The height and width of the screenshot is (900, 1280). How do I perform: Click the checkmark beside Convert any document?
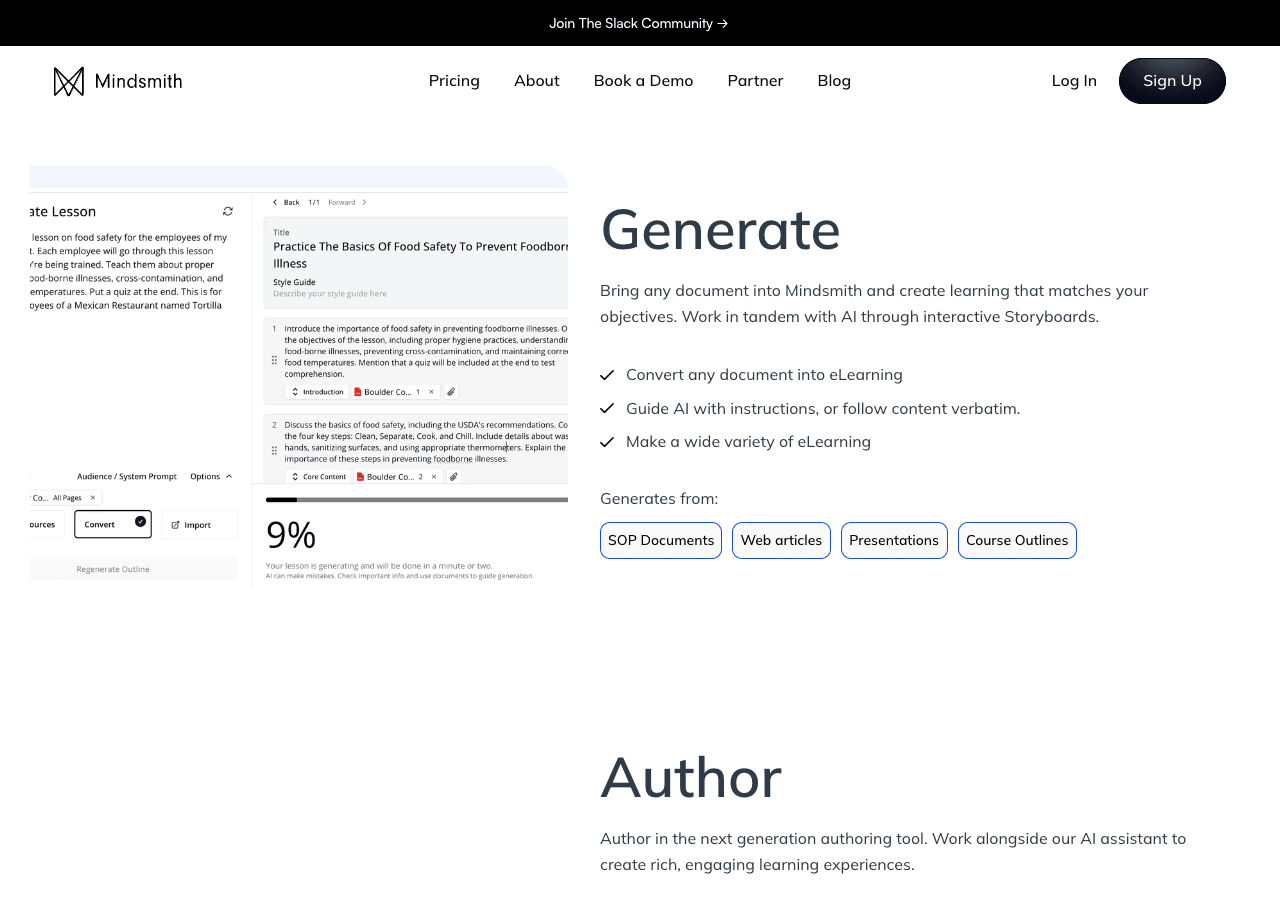tap(607, 375)
